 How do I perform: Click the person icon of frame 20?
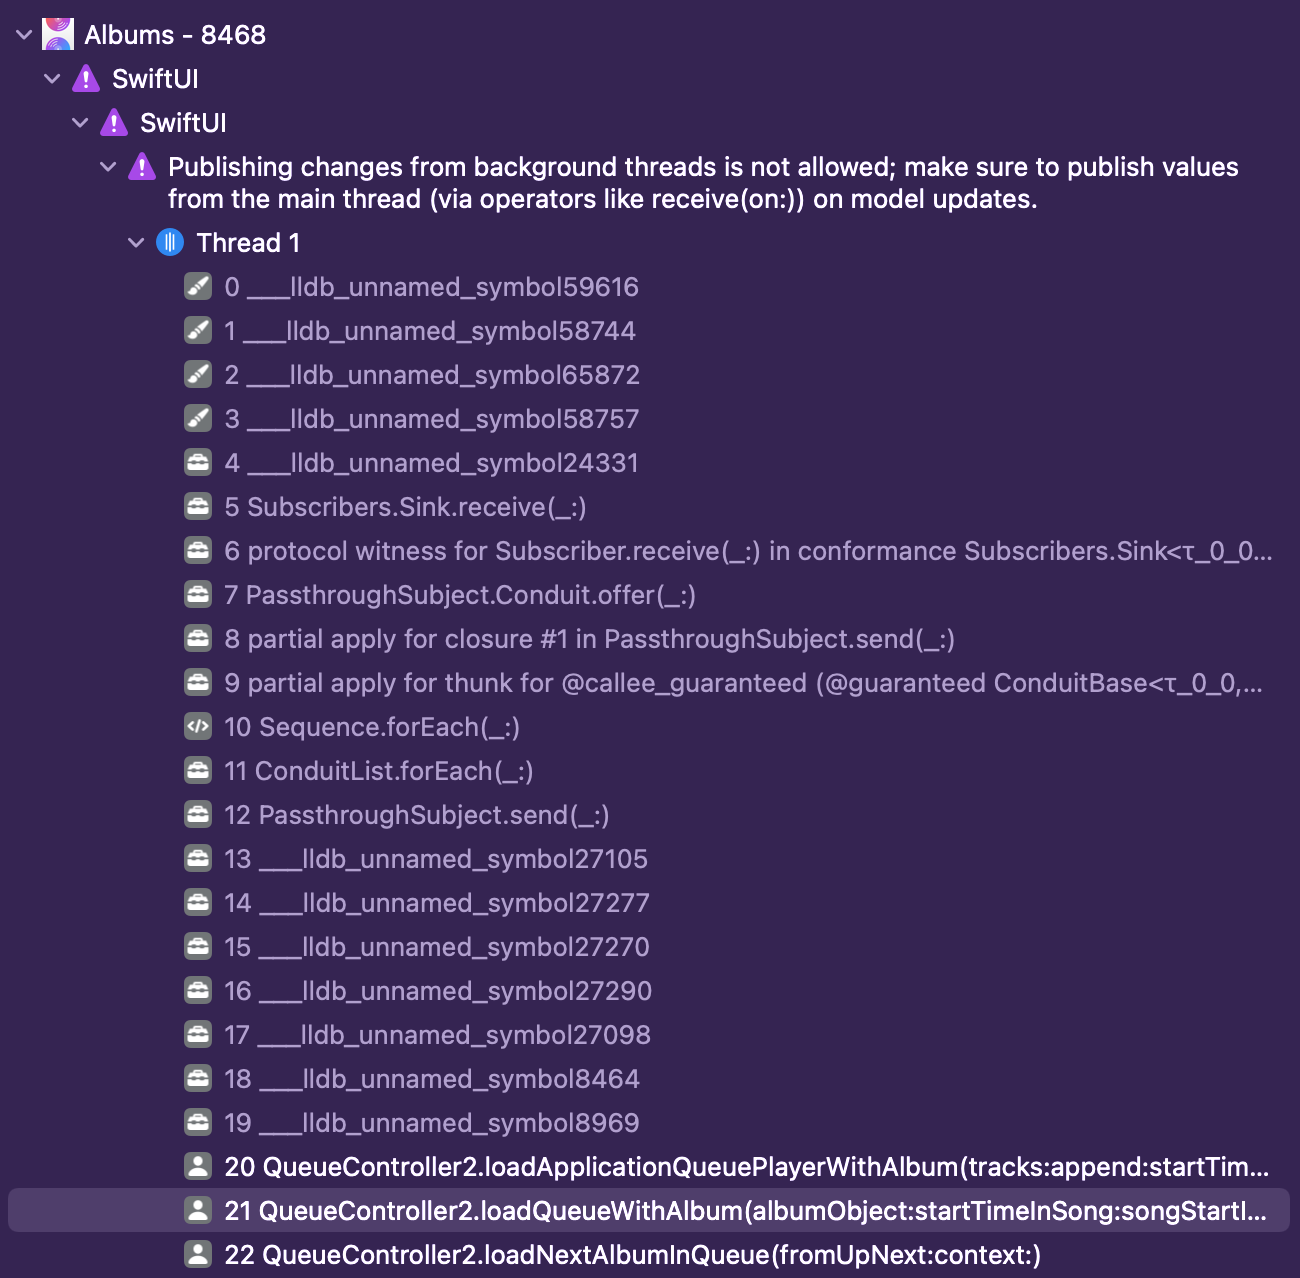pyautogui.click(x=198, y=1167)
